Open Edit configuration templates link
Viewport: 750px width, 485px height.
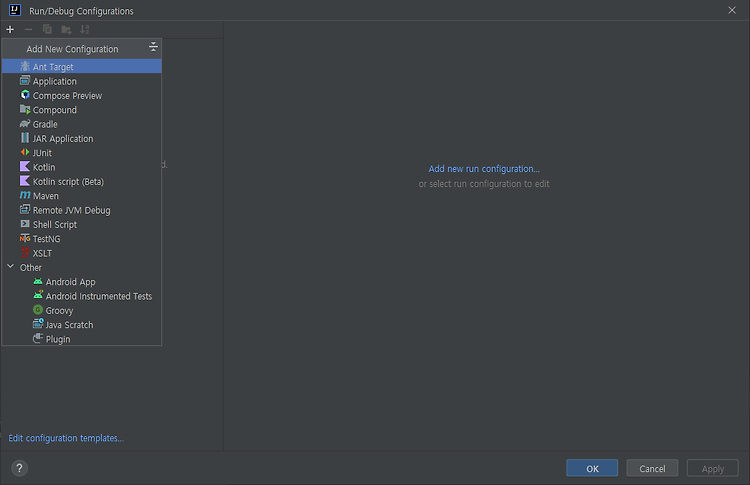pyautogui.click(x=66, y=438)
